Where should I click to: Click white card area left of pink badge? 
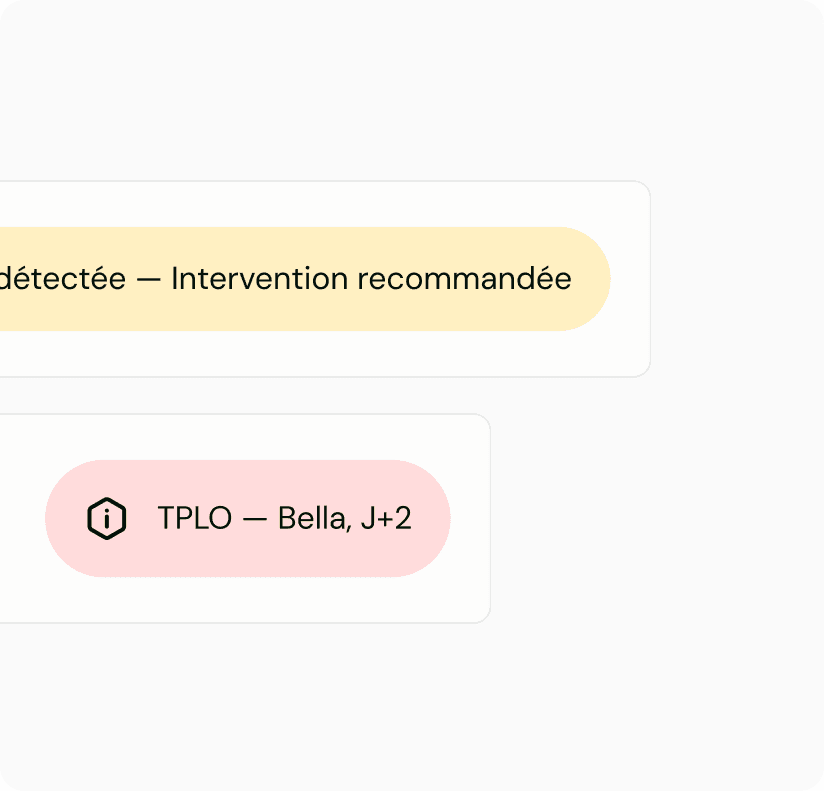[x=22, y=519]
